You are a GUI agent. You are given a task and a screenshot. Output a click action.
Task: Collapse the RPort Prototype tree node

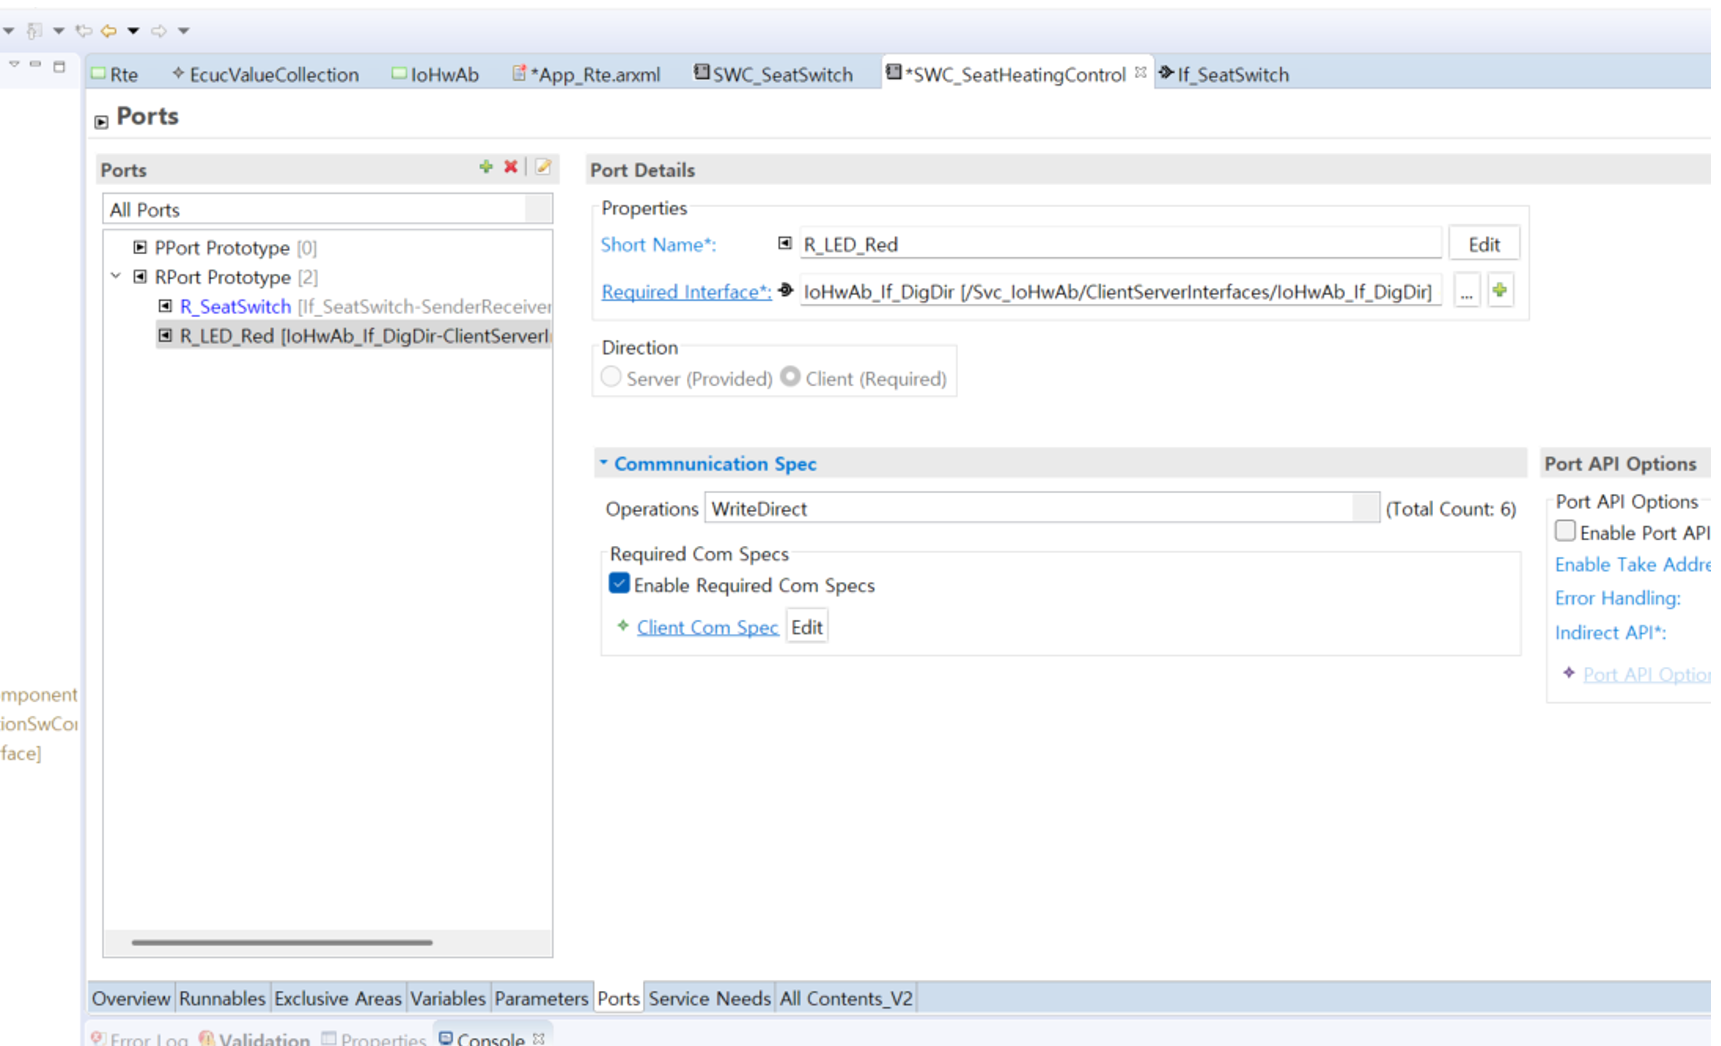click(x=116, y=276)
